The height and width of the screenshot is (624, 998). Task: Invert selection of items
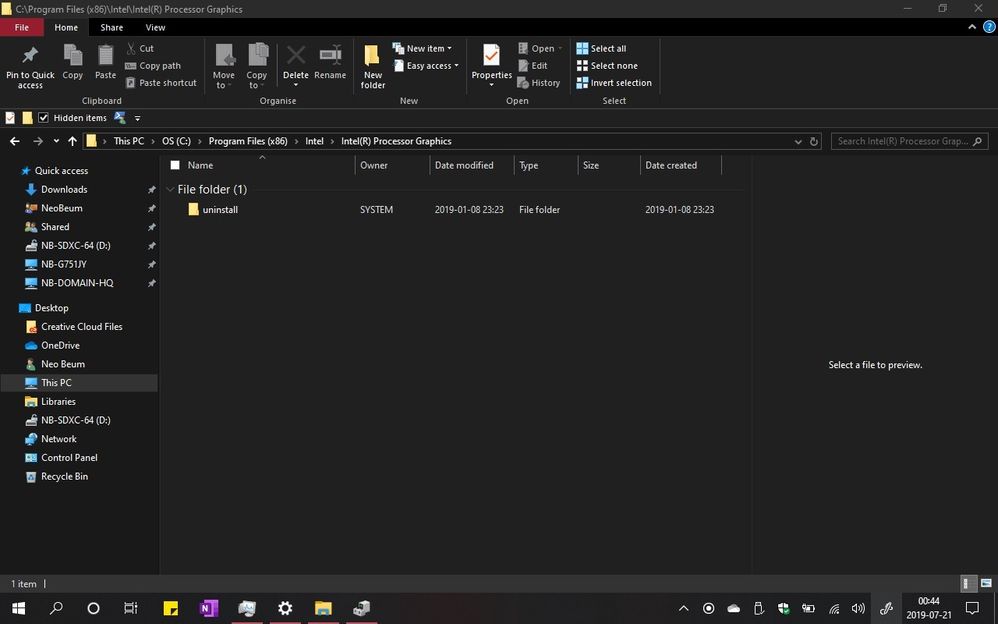[614, 83]
